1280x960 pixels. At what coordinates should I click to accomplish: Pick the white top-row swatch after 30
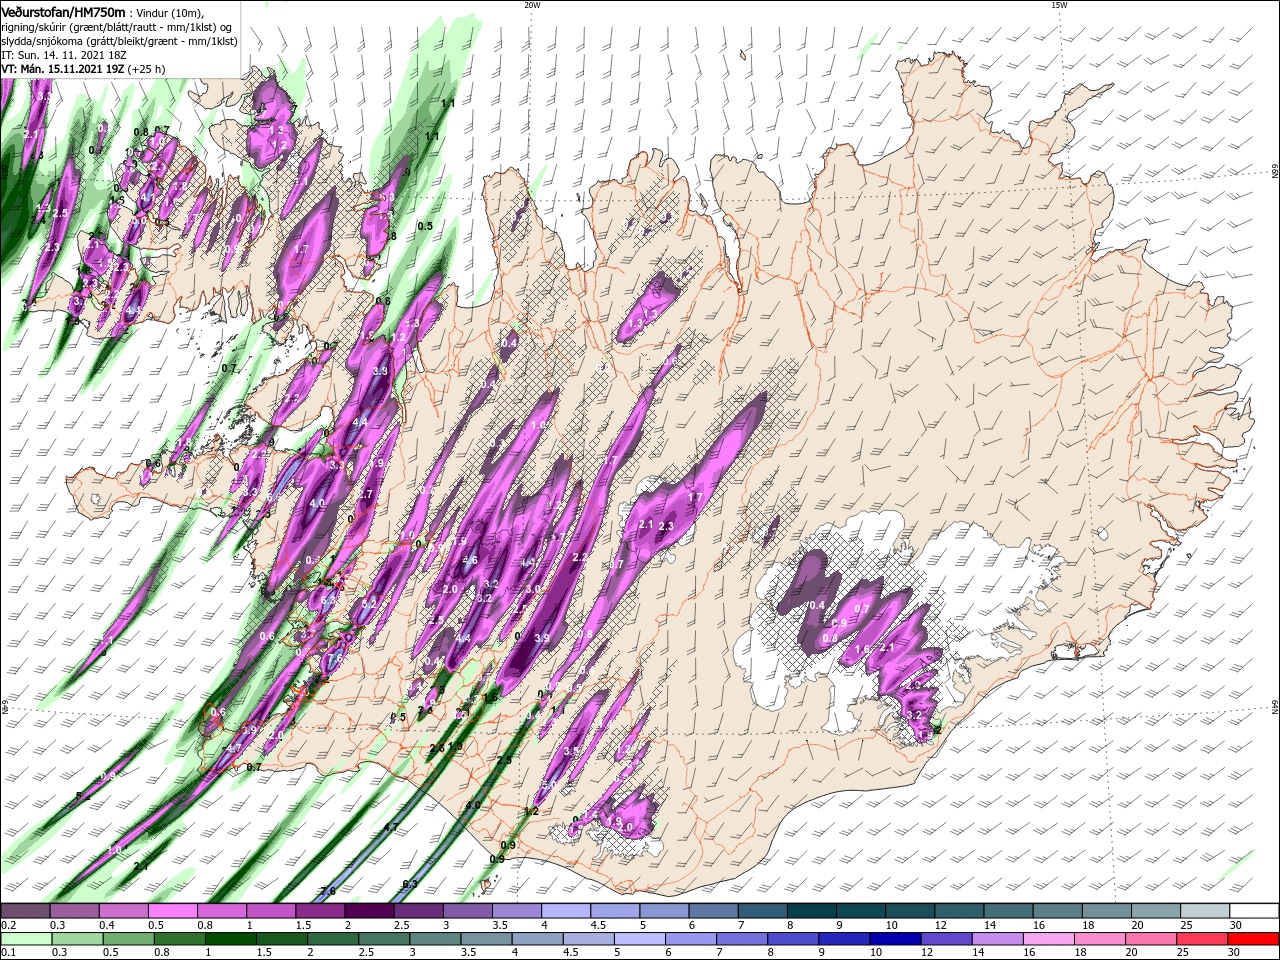click(x=1254, y=911)
